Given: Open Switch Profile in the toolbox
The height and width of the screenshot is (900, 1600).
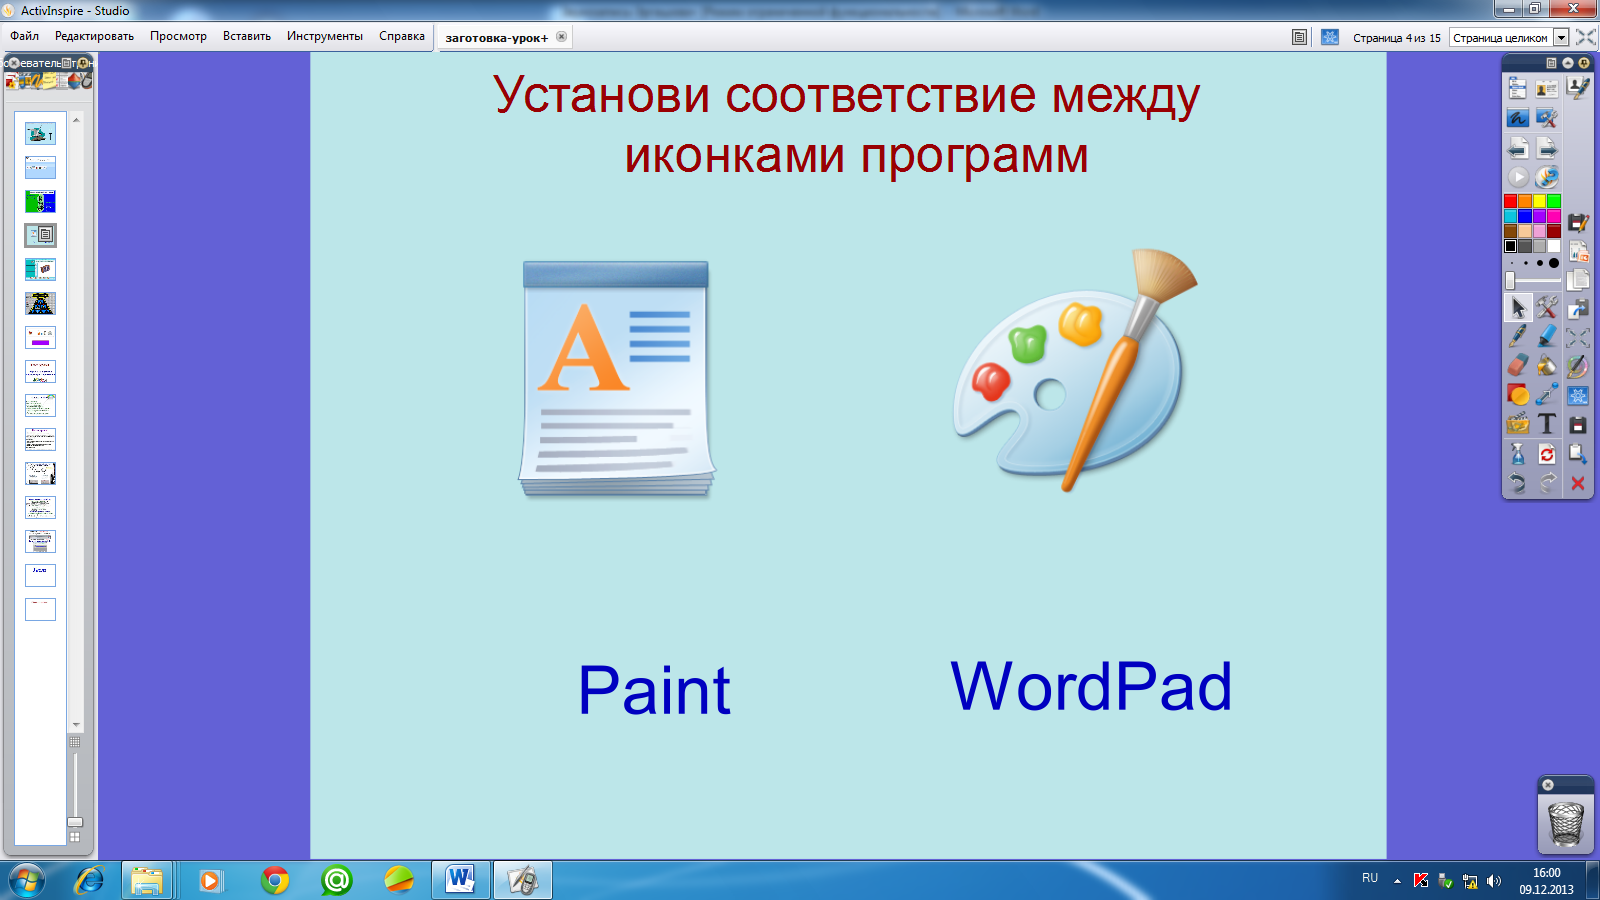Looking at the screenshot, I should pyautogui.click(x=1547, y=88).
